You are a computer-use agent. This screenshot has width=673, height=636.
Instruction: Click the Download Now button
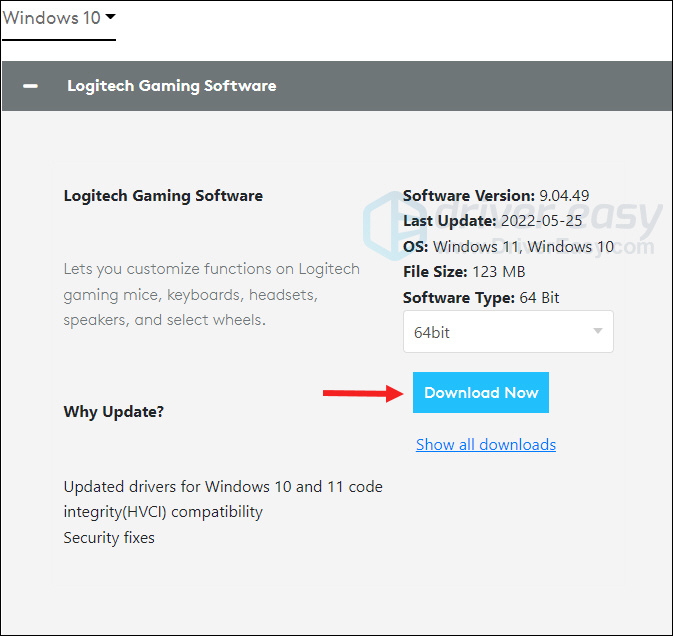click(x=481, y=393)
